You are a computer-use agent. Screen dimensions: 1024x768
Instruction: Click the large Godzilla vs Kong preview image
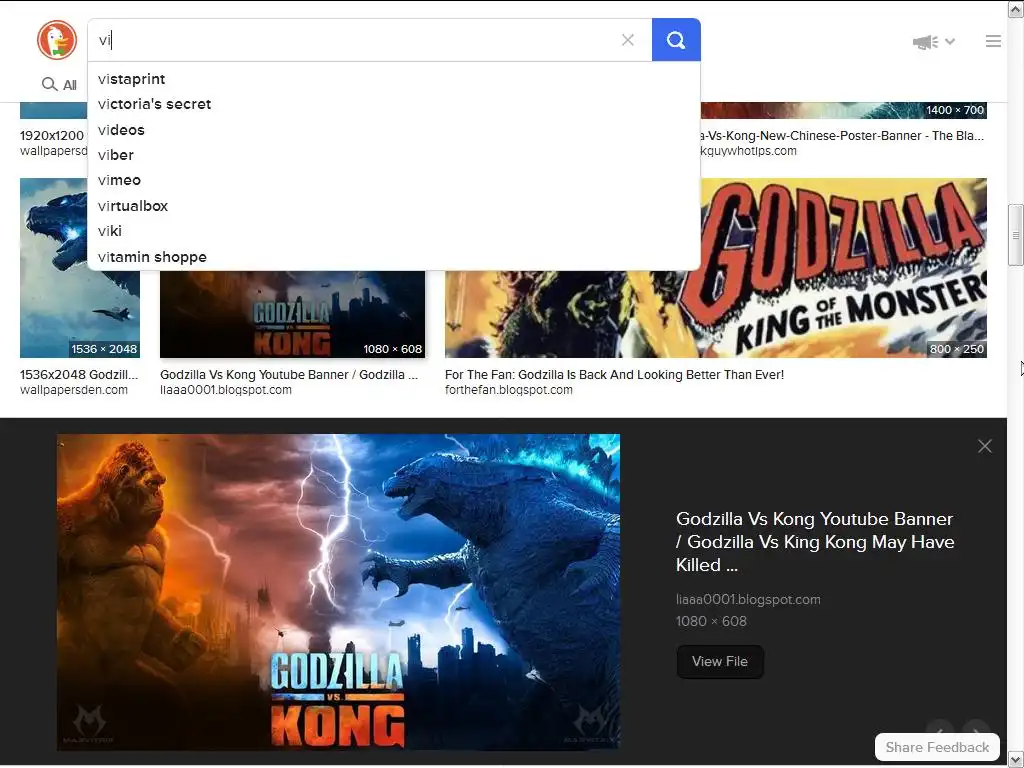(x=338, y=592)
